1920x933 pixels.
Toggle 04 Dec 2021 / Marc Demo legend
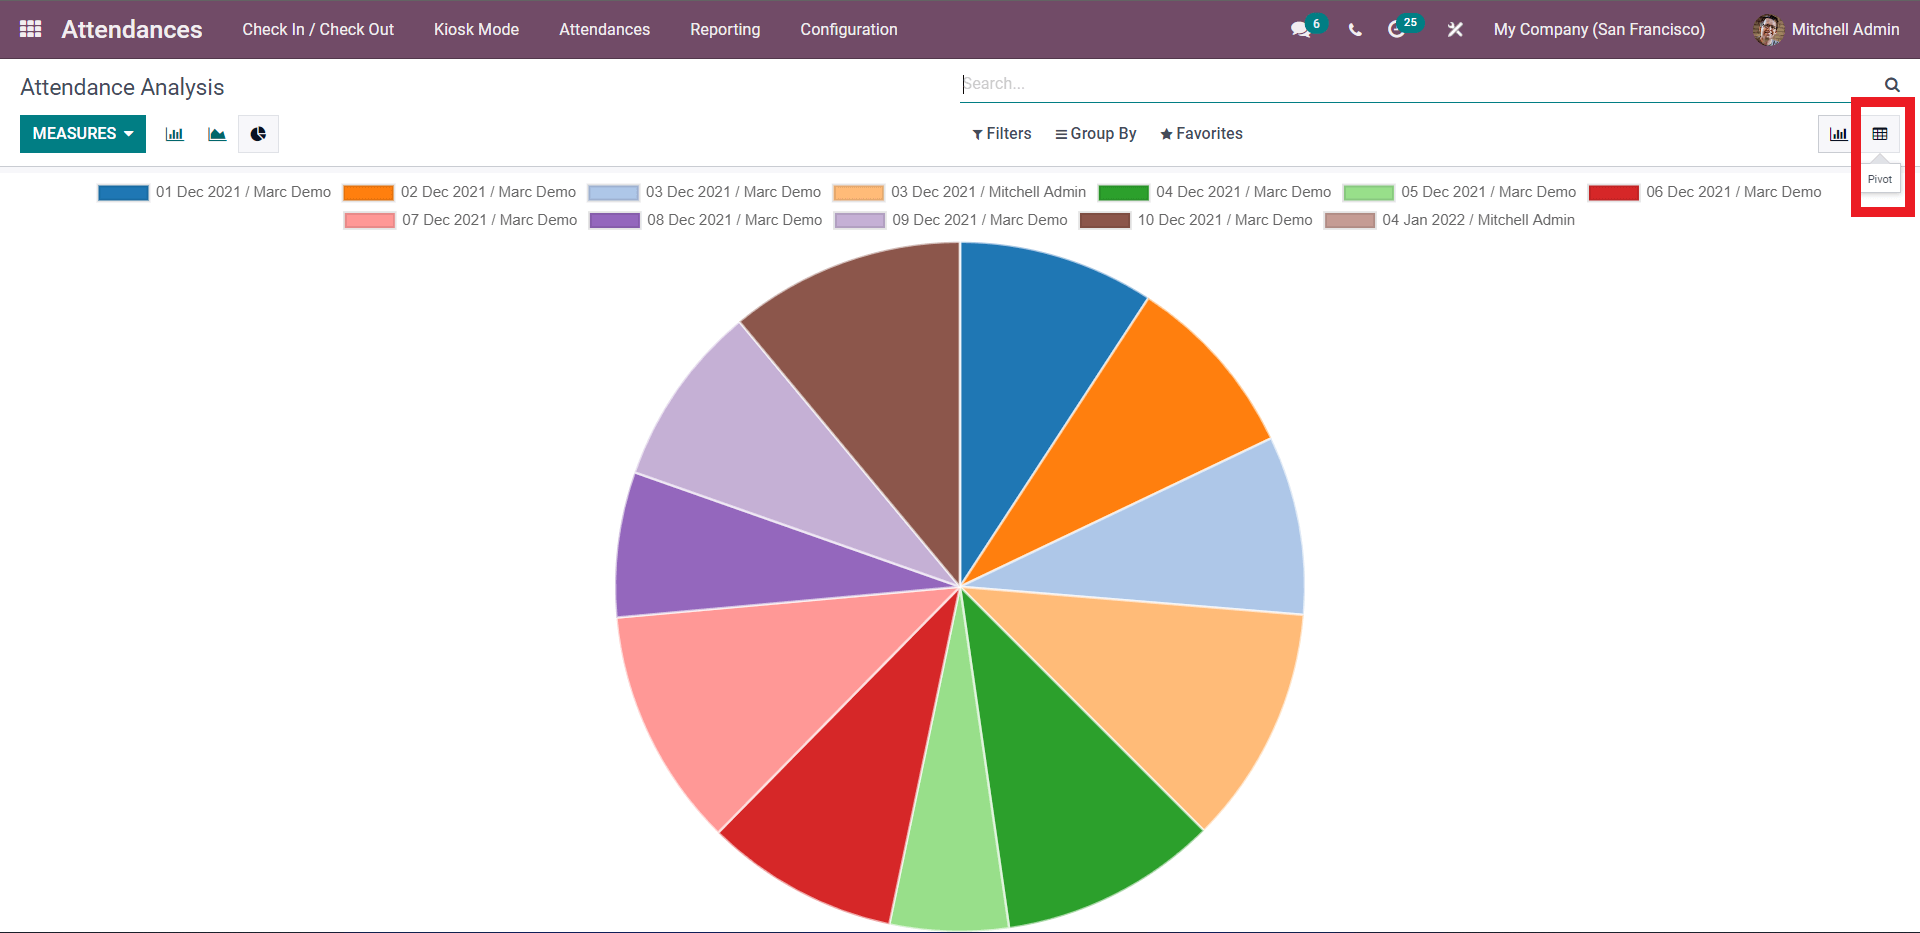coord(1215,192)
